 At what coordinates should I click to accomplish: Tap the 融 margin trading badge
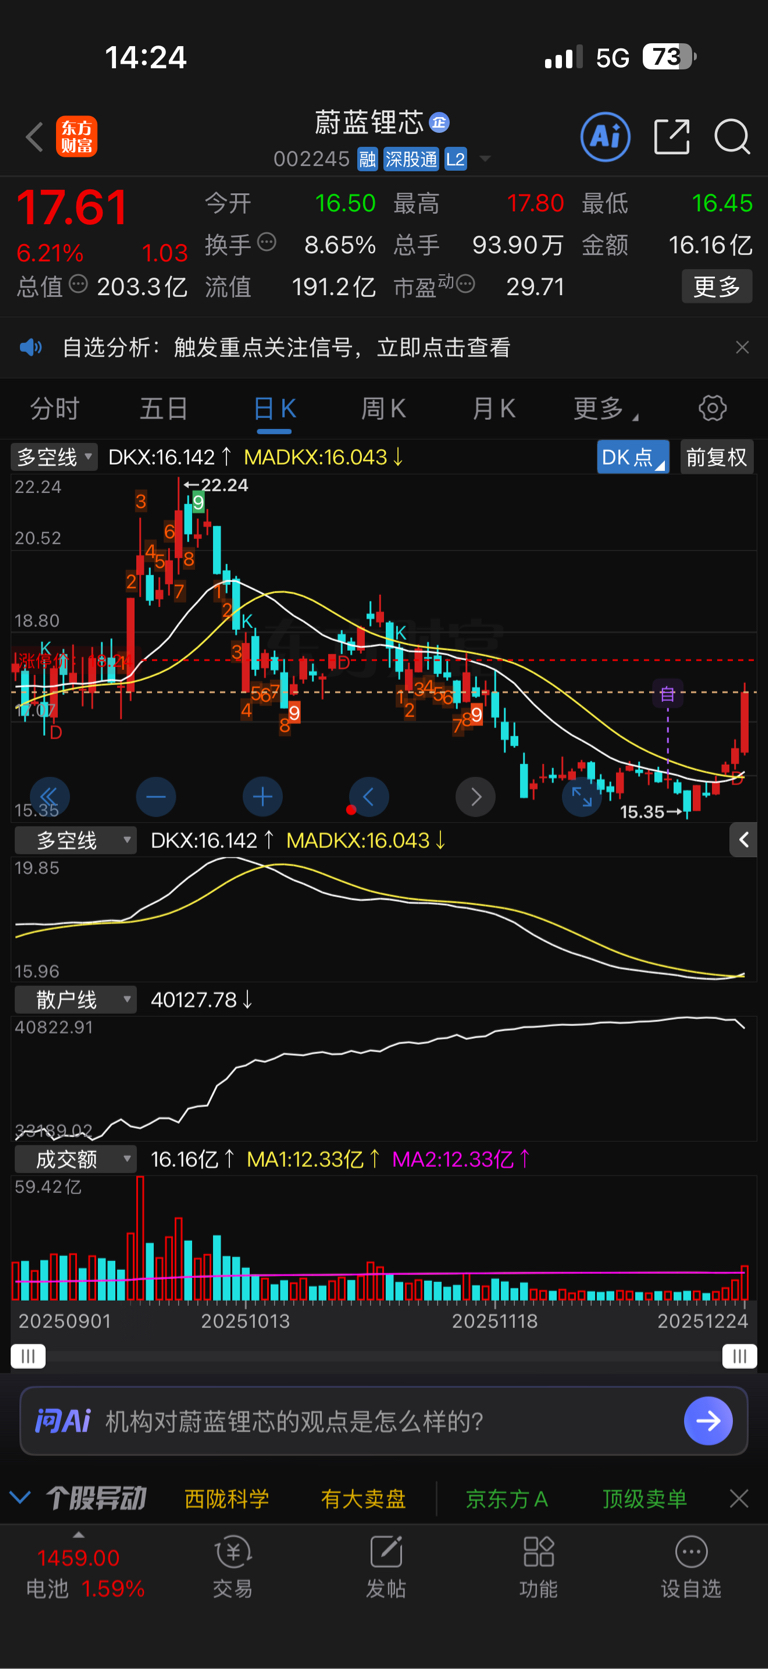pyautogui.click(x=367, y=159)
